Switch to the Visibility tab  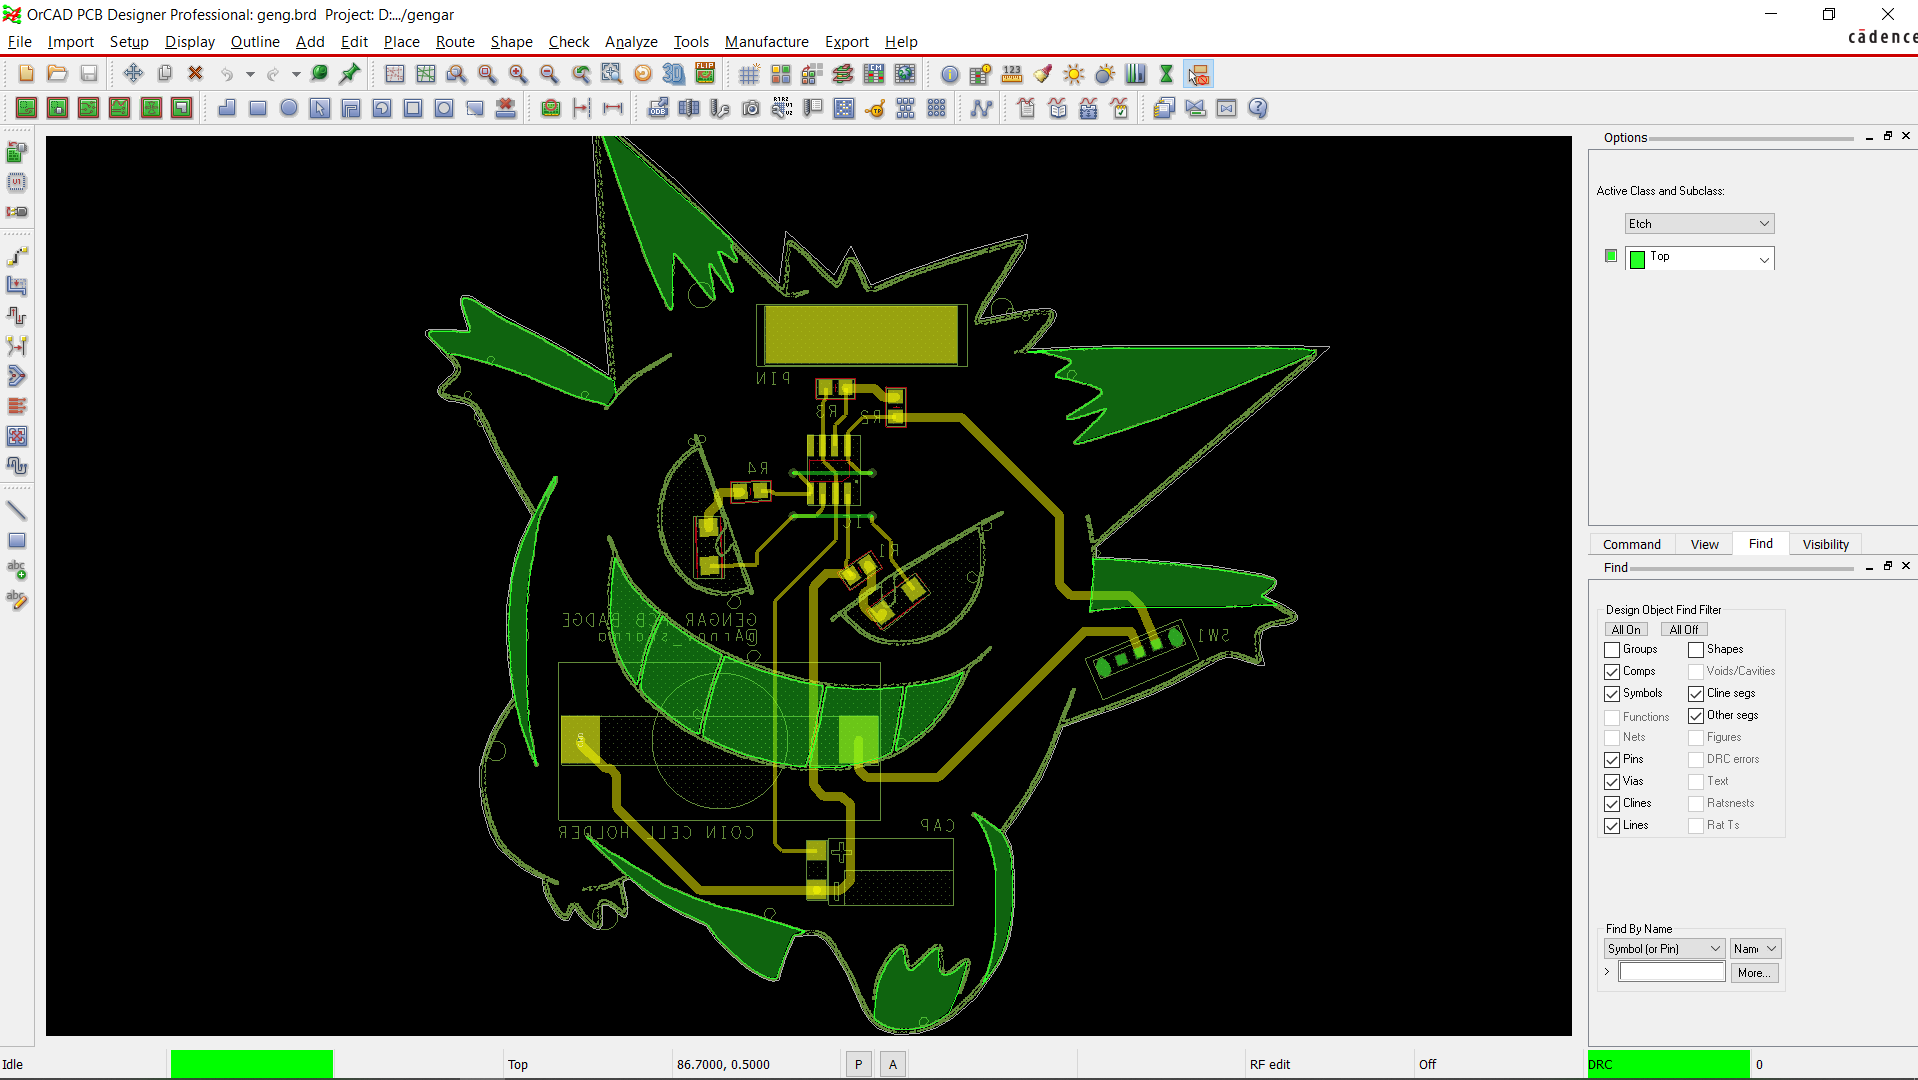(1824, 543)
